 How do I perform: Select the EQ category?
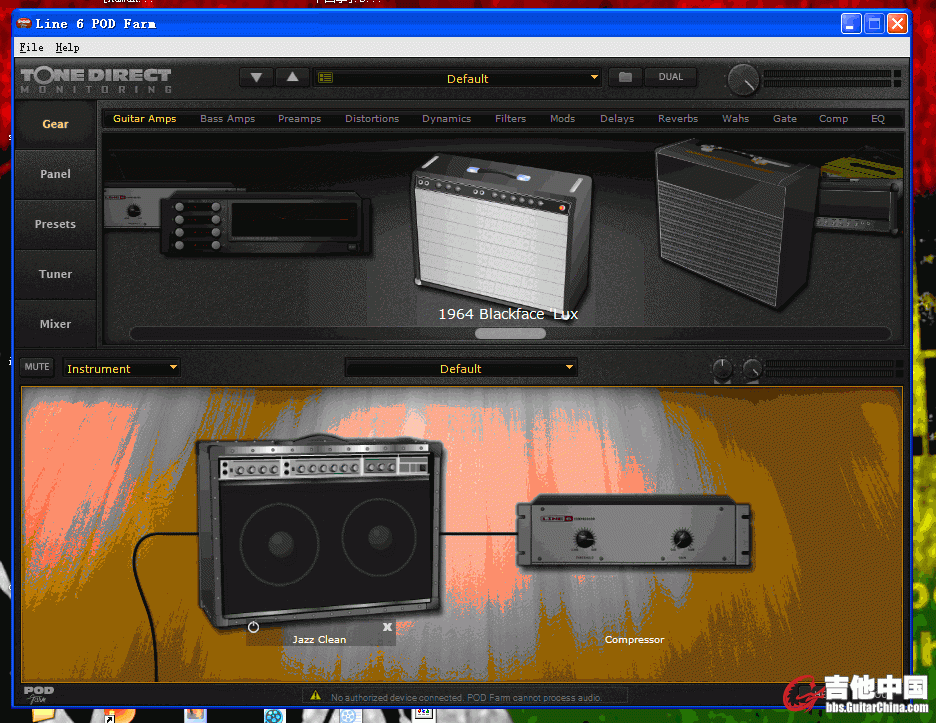click(x=878, y=118)
